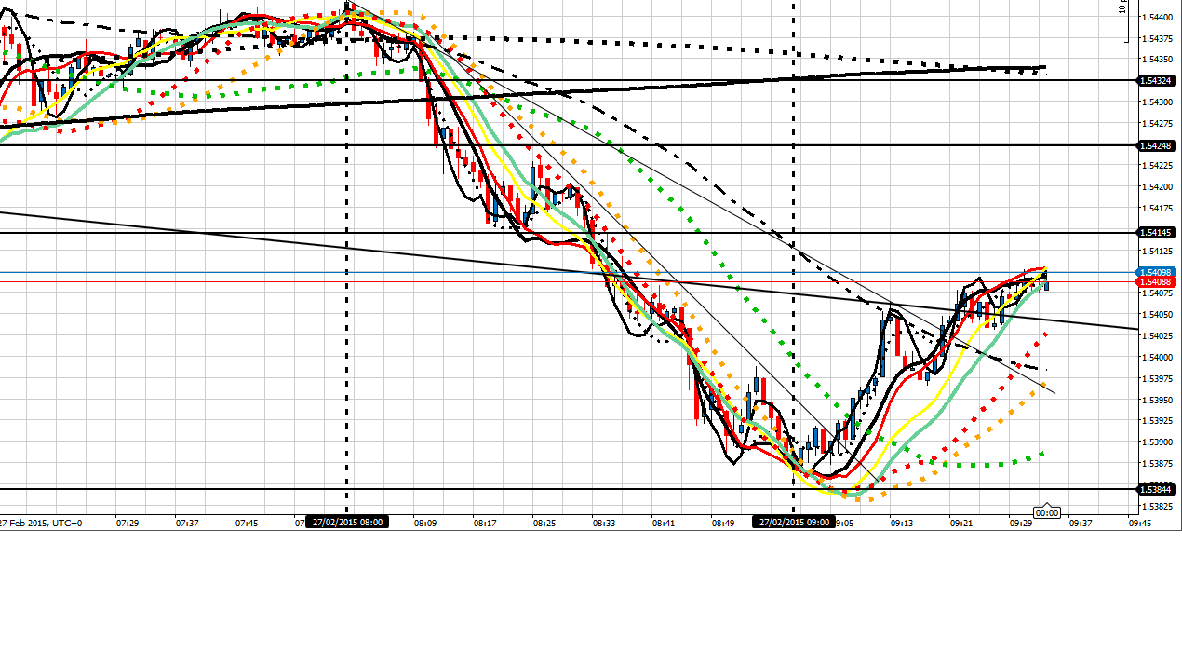Select the 1.53844 support level price label

[1158, 489]
